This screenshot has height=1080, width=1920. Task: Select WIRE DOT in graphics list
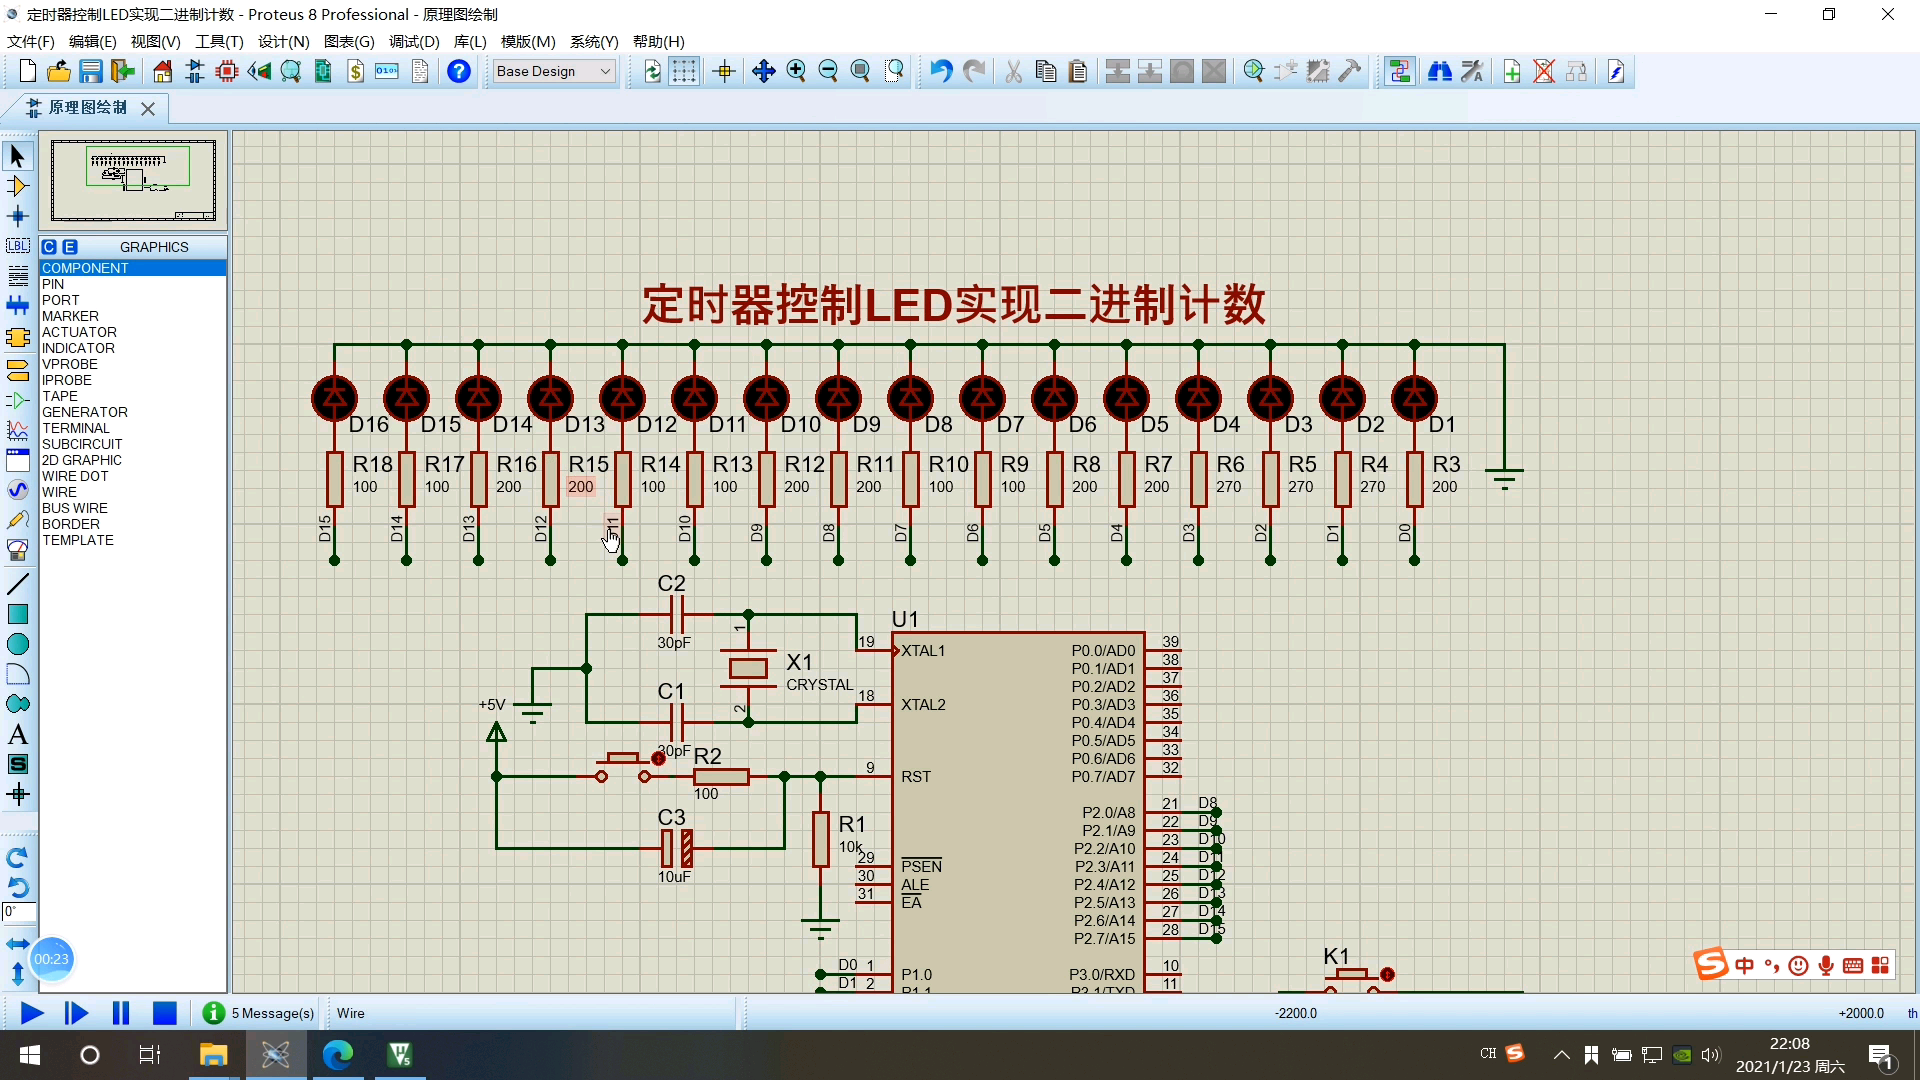tap(75, 476)
